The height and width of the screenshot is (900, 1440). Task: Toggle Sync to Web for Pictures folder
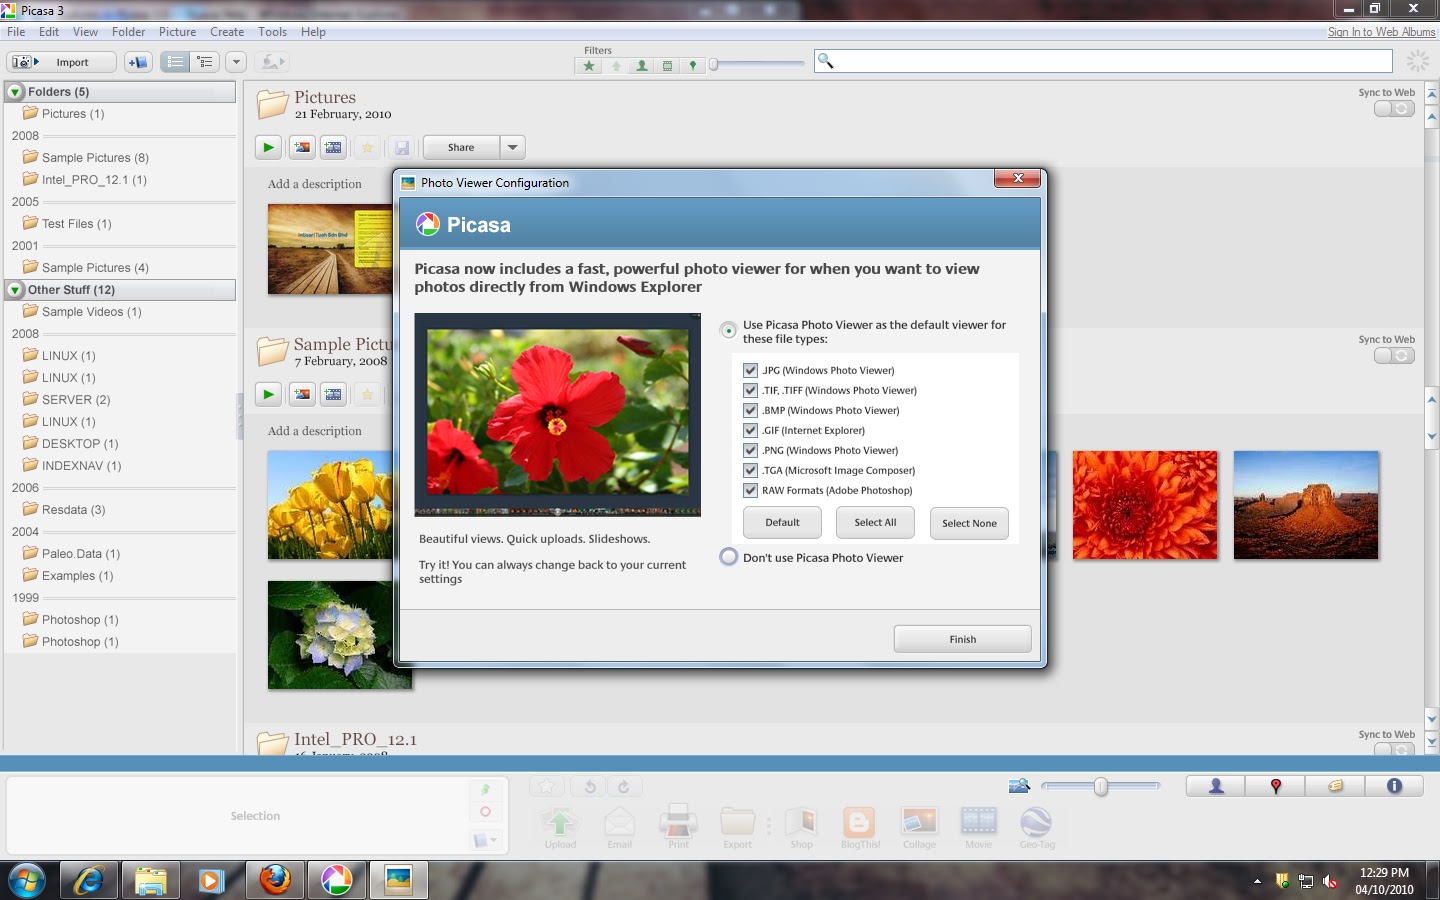(1394, 108)
